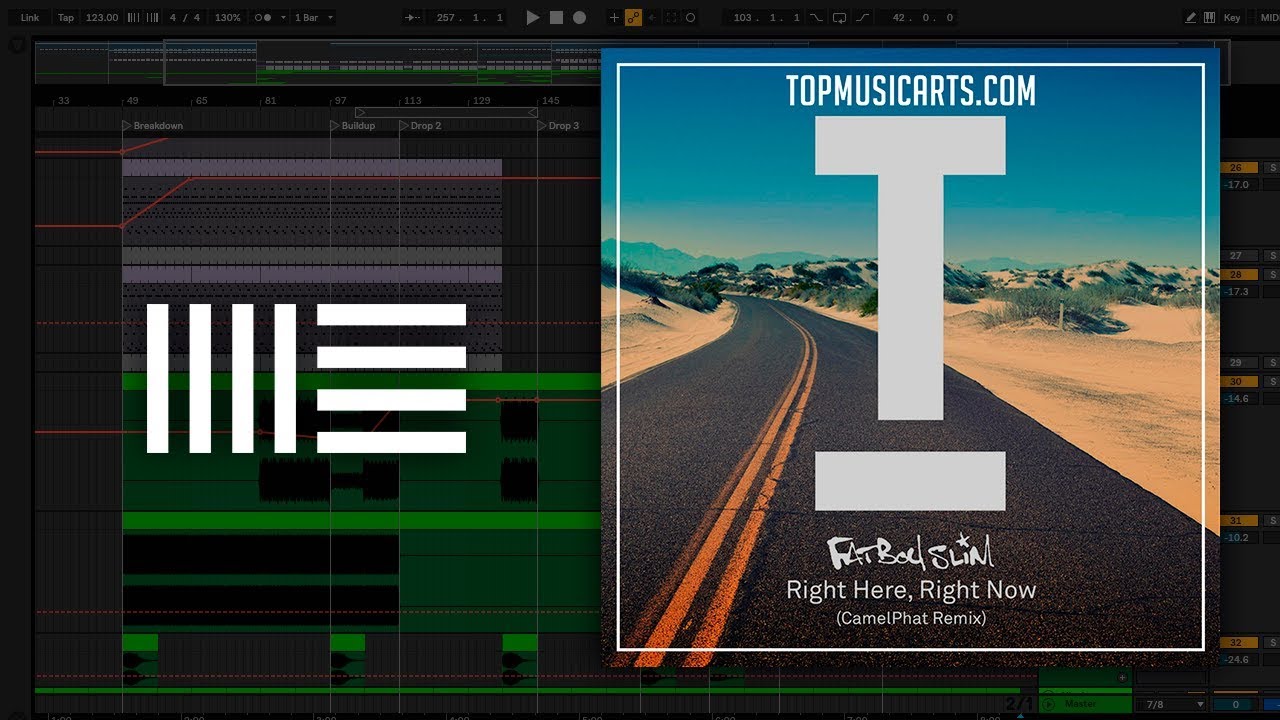1280x720 pixels.
Task: Click the Re-enable Automation arrow icon
Action: [652, 18]
